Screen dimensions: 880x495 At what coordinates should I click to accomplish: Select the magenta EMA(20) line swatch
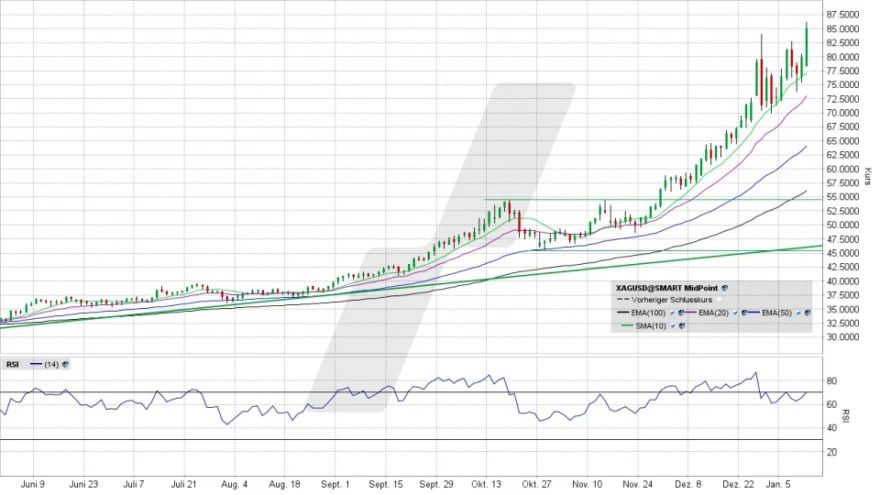pyautogui.click(x=689, y=313)
